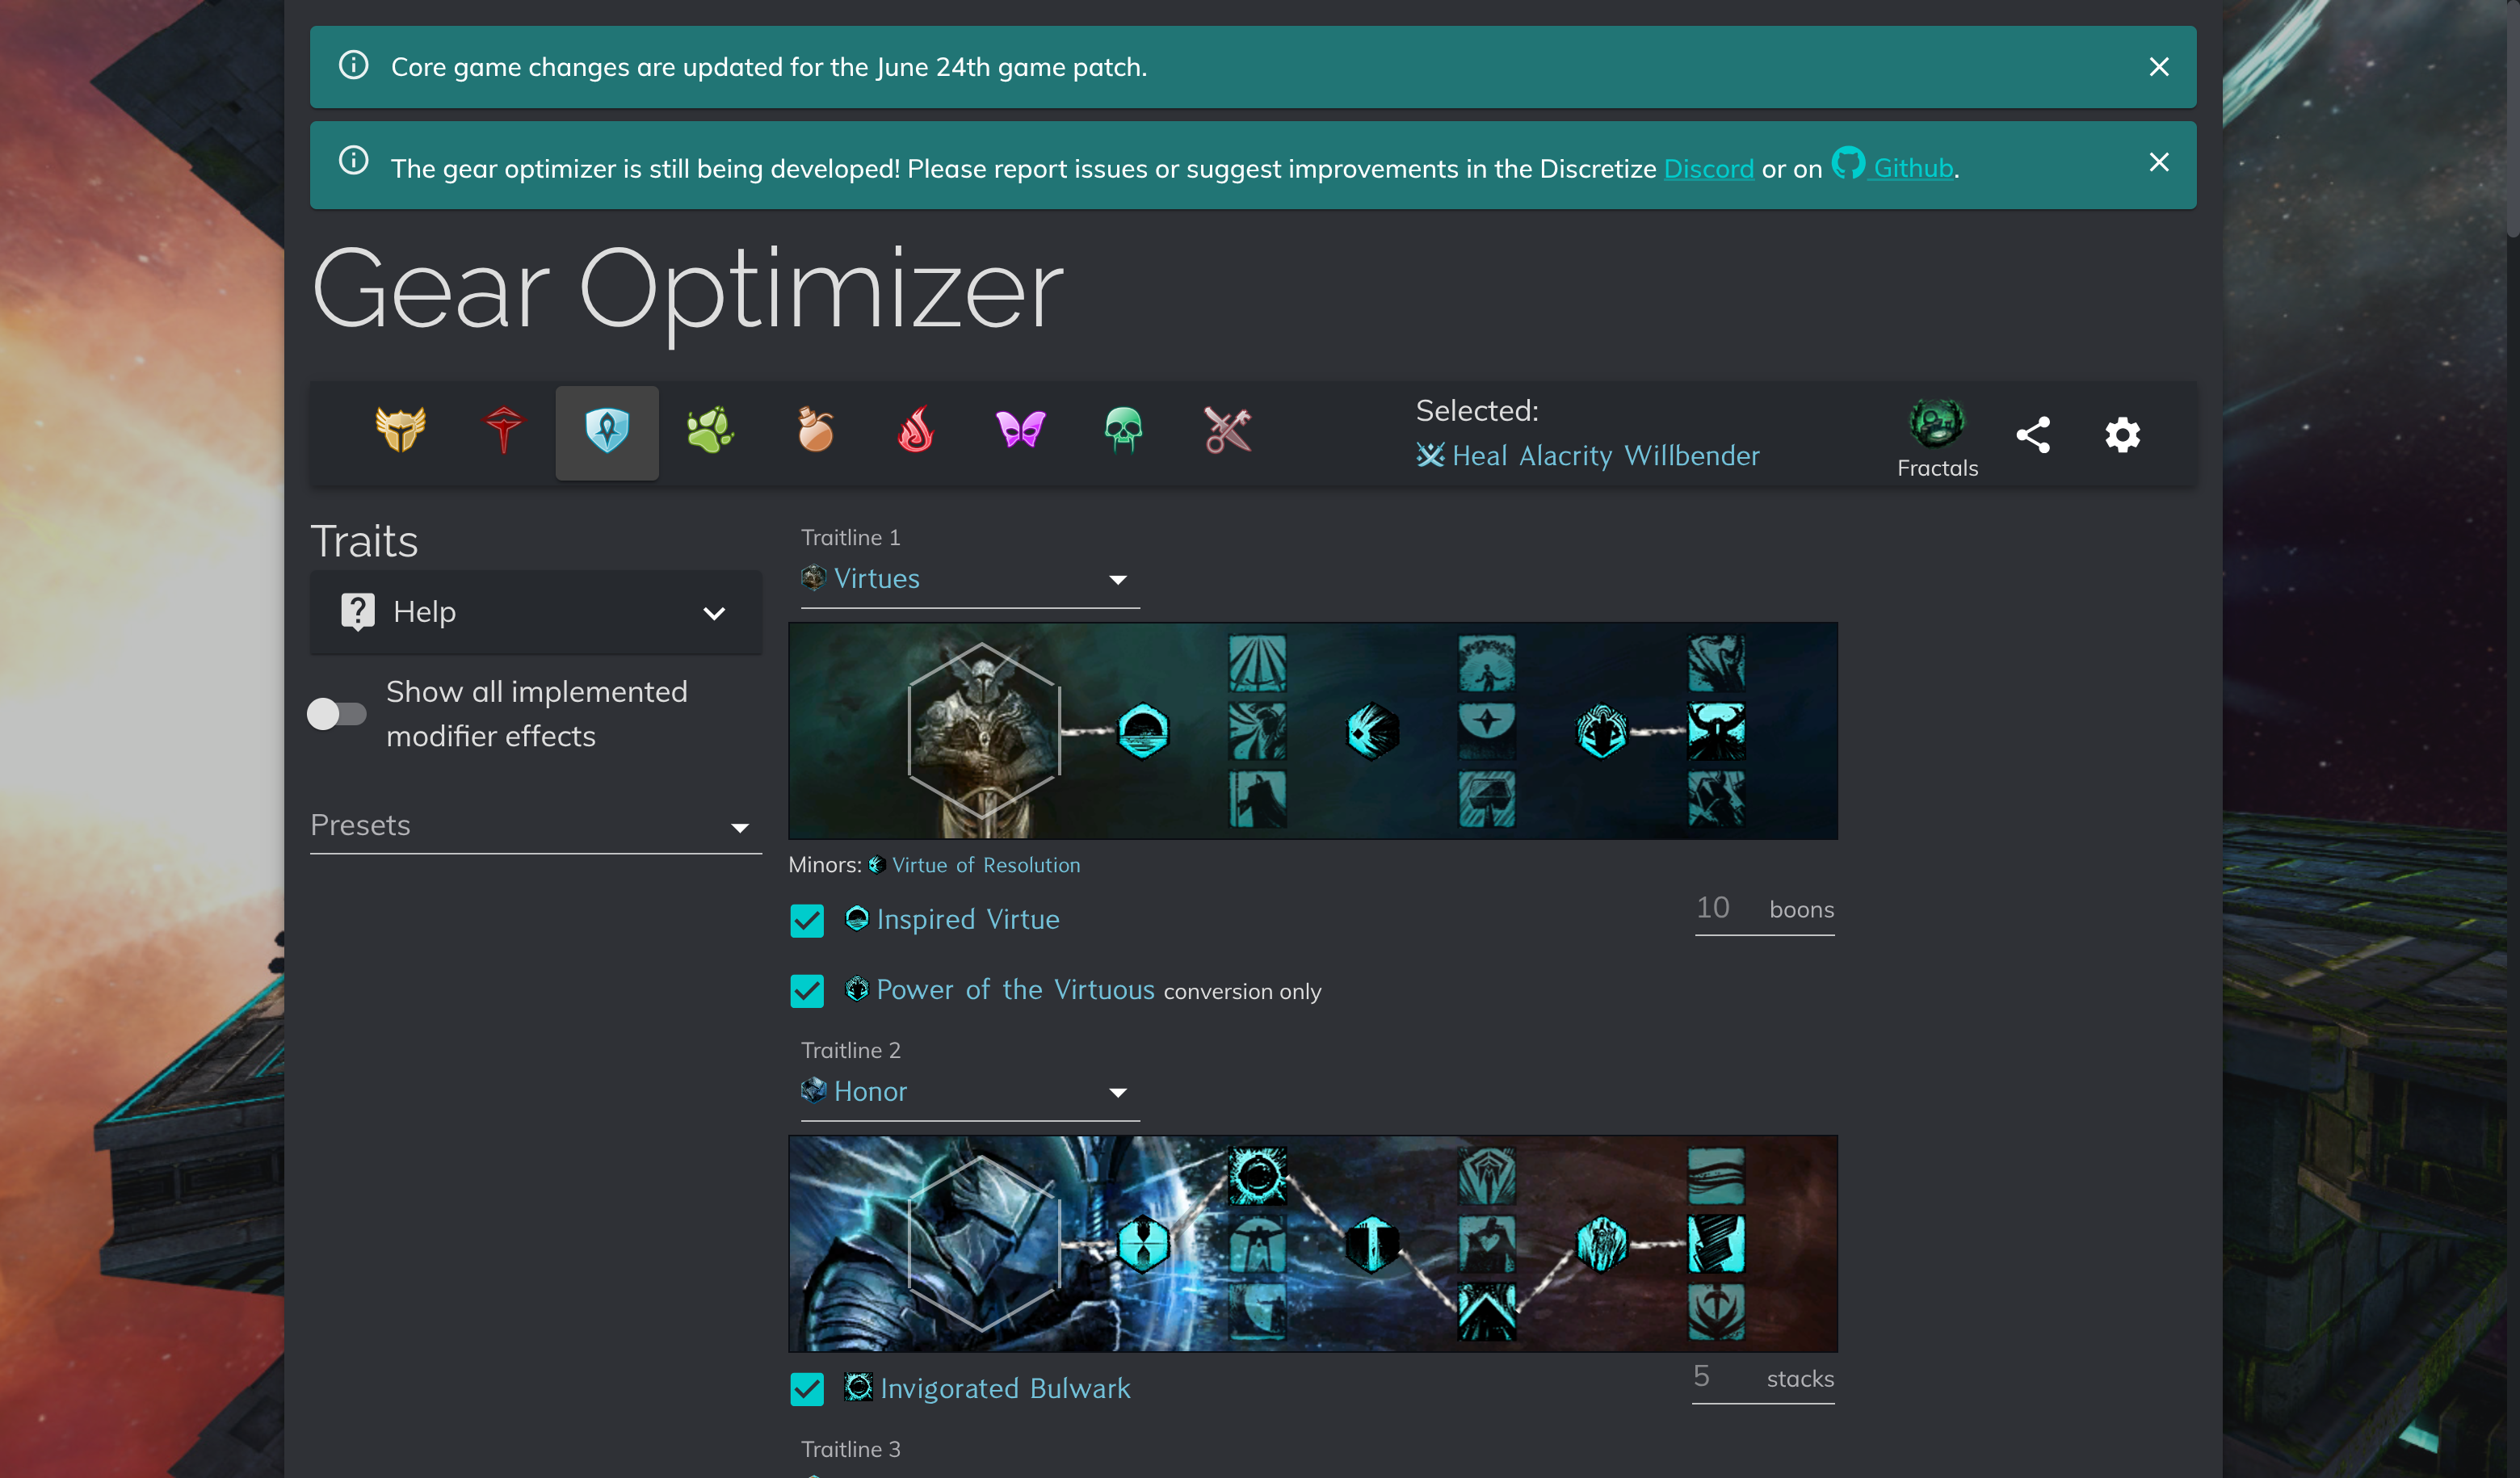Open the Discord link in the notice
Image resolution: width=2520 pixels, height=1478 pixels.
point(1709,168)
